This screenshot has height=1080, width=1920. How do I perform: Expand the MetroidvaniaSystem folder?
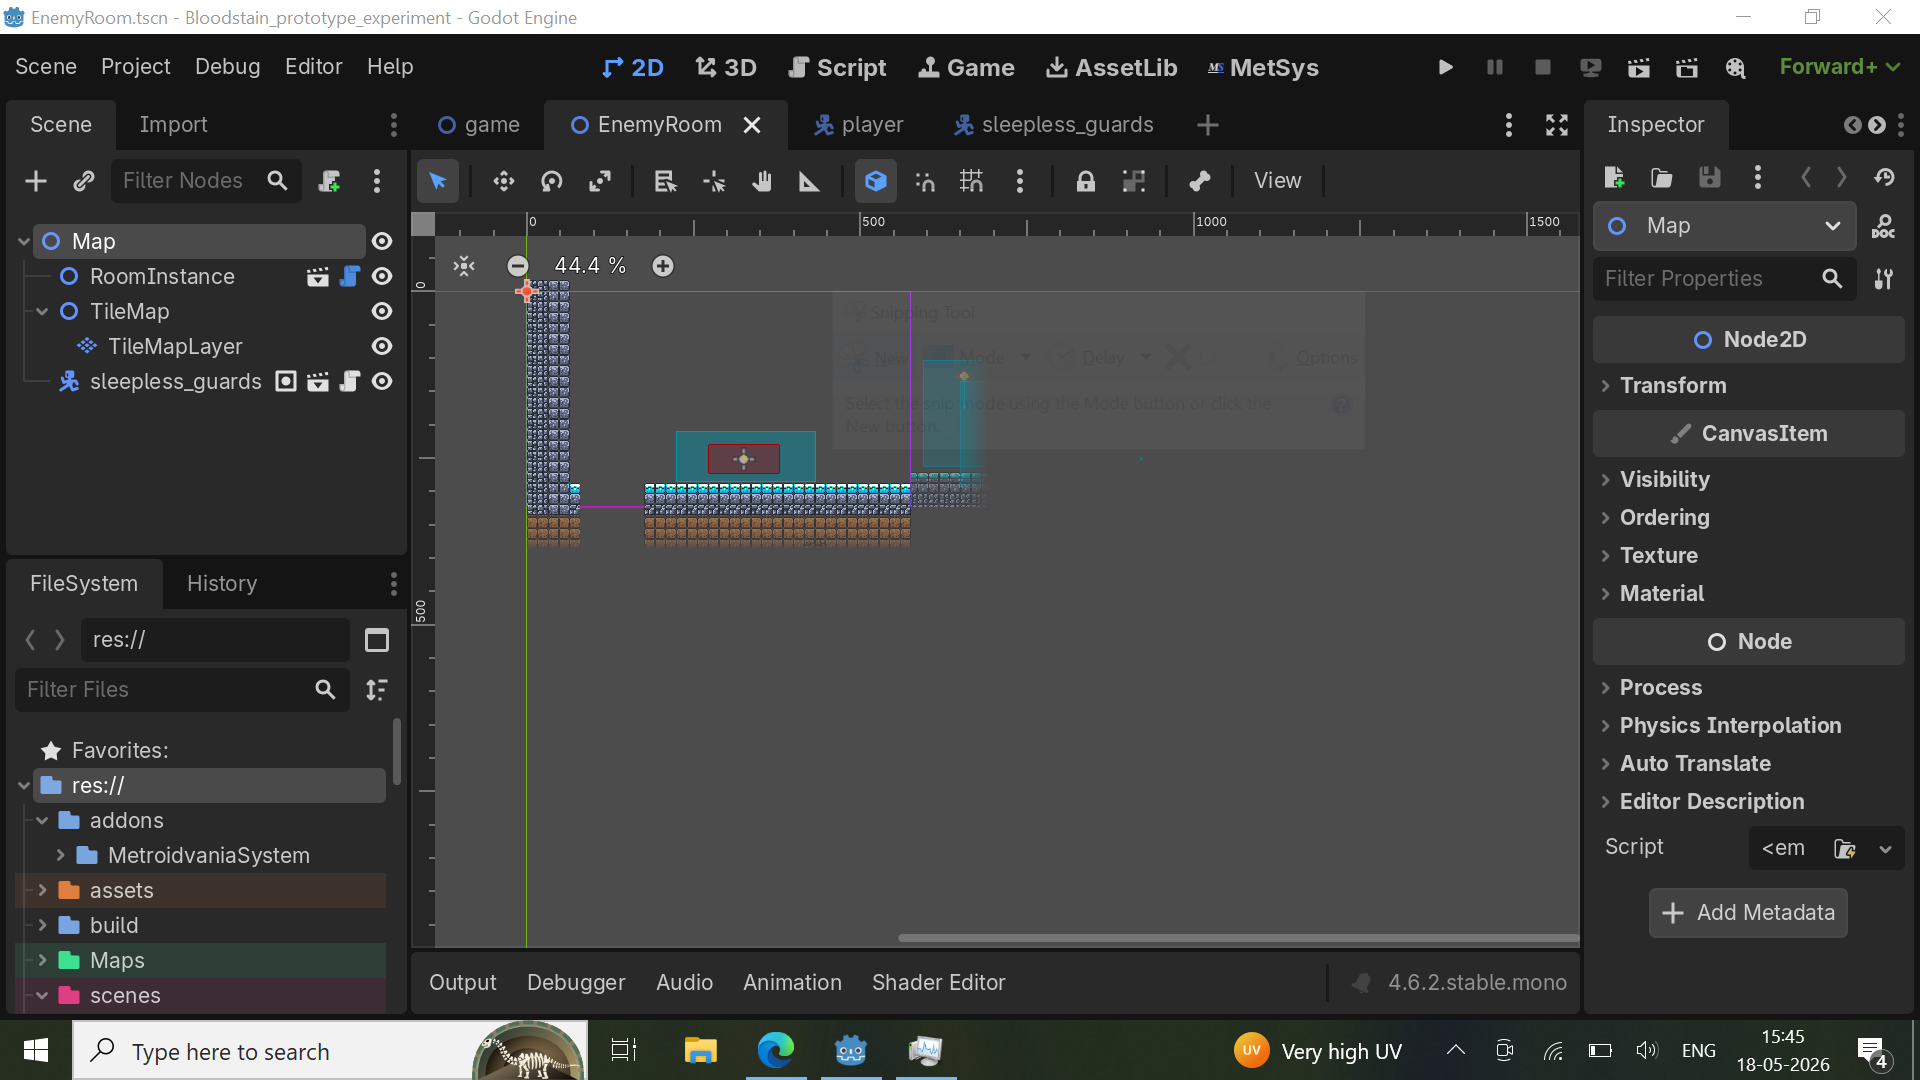(60, 855)
